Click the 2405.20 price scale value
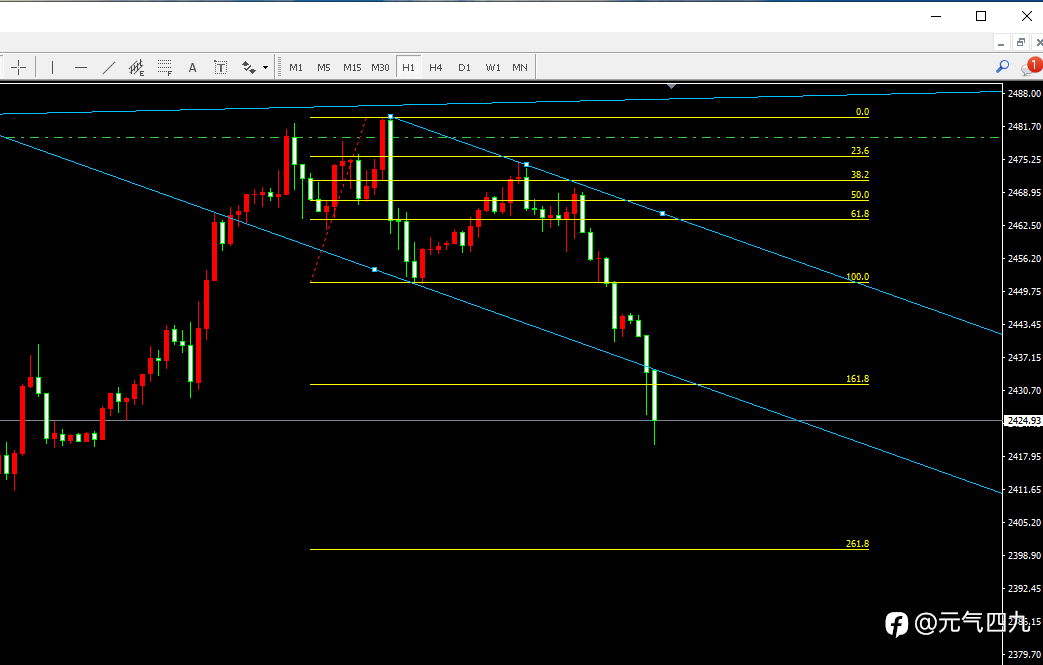This screenshot has height=665, width=1043. (x=1024, y=523)
